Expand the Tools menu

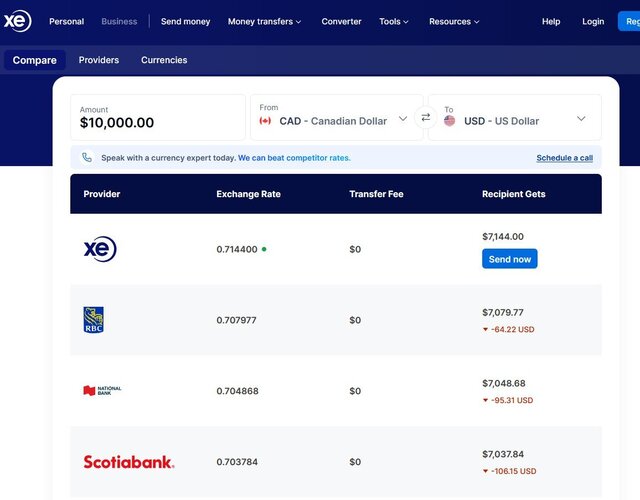click(x=393, y=22)
